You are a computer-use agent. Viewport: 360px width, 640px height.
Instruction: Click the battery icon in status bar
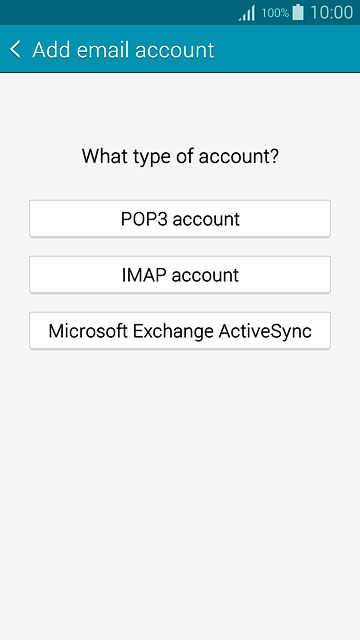298,12
